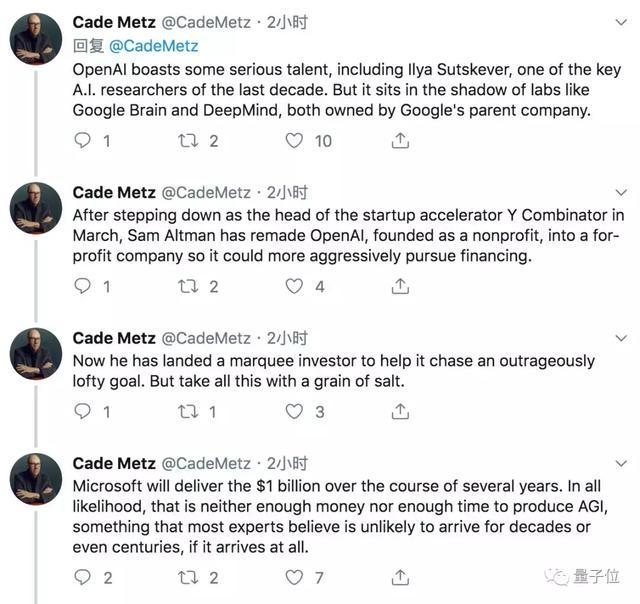The height and width of the screenshot is (604, 640).
Task: Reply to the Y Combinator tweet
Action: (x=83, y=287)
